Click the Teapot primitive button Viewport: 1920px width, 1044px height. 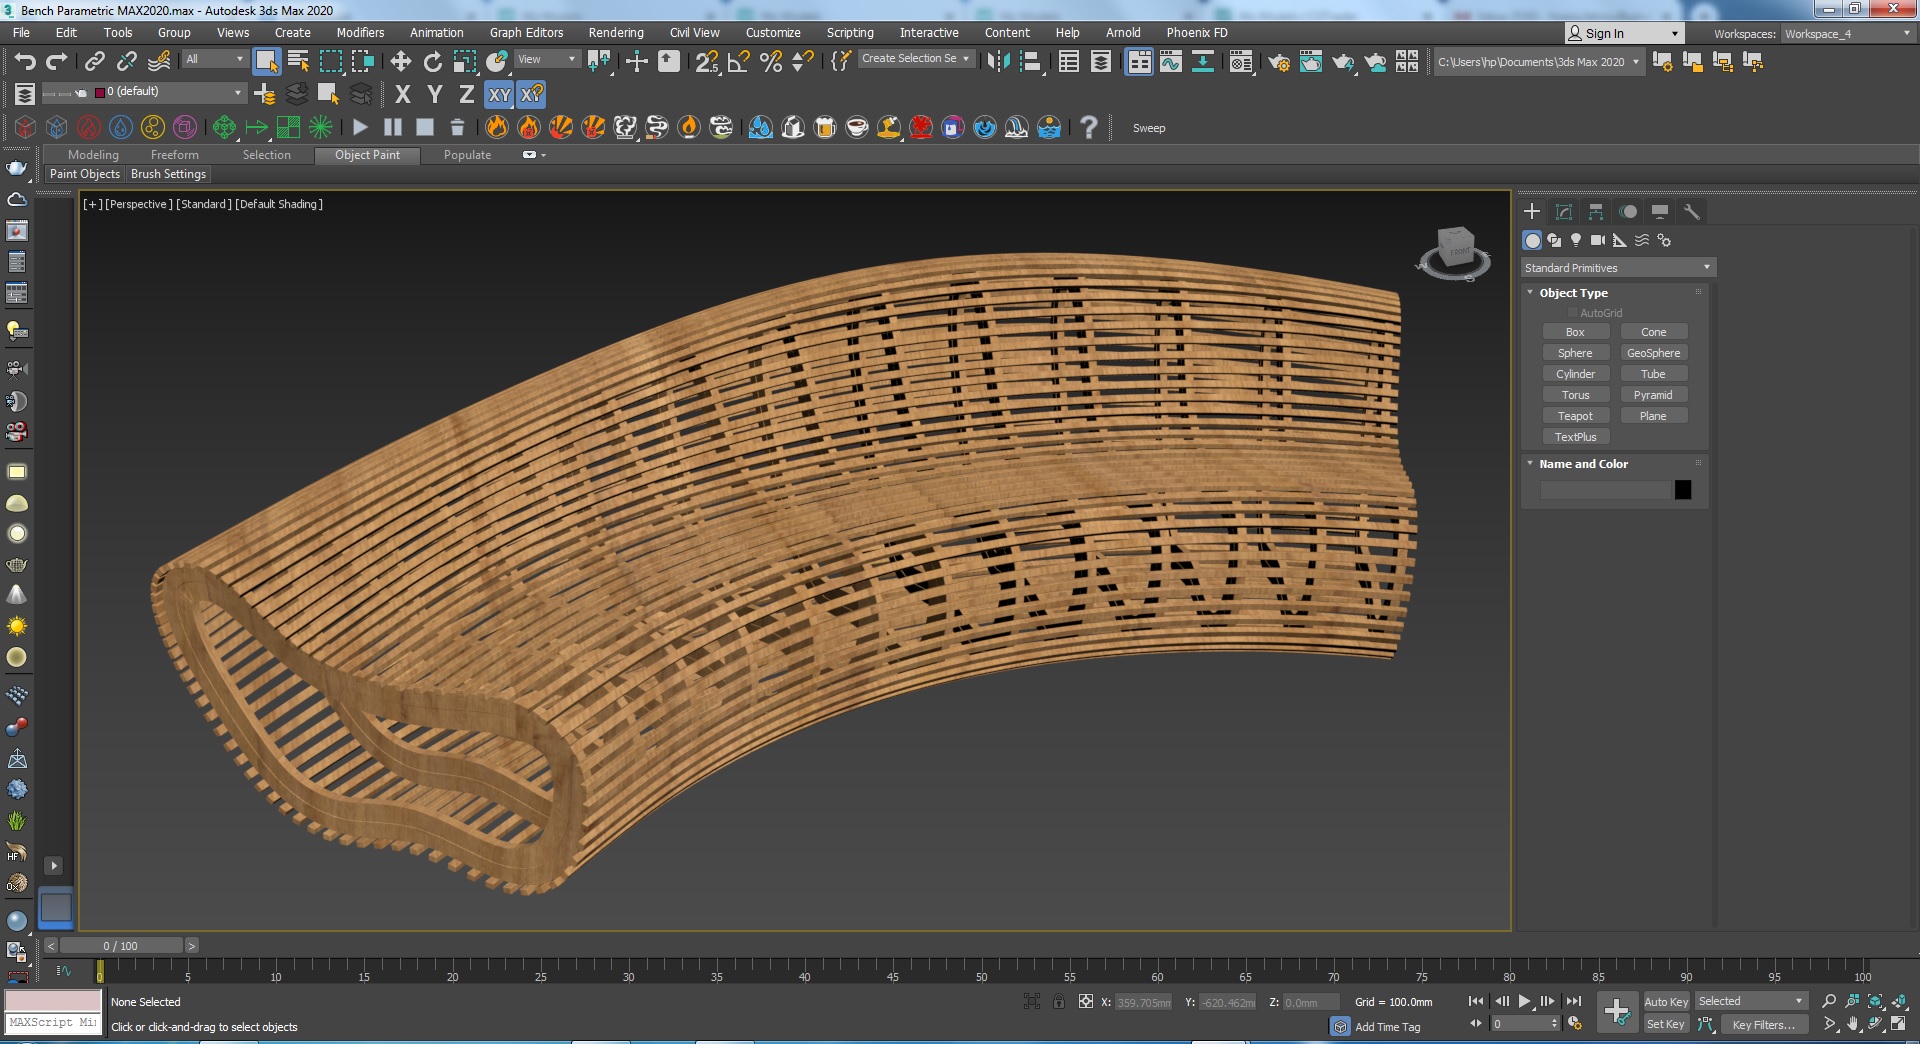1575,416
